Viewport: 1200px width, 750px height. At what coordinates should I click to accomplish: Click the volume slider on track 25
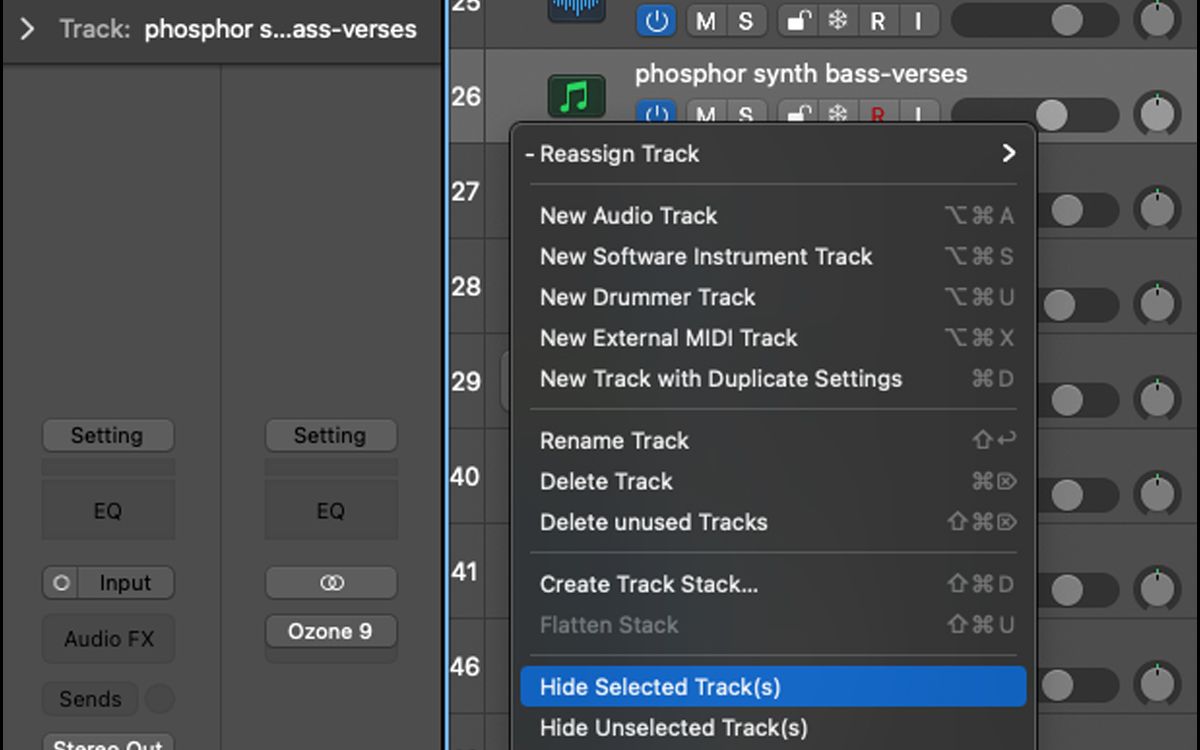click(1034, 19)
